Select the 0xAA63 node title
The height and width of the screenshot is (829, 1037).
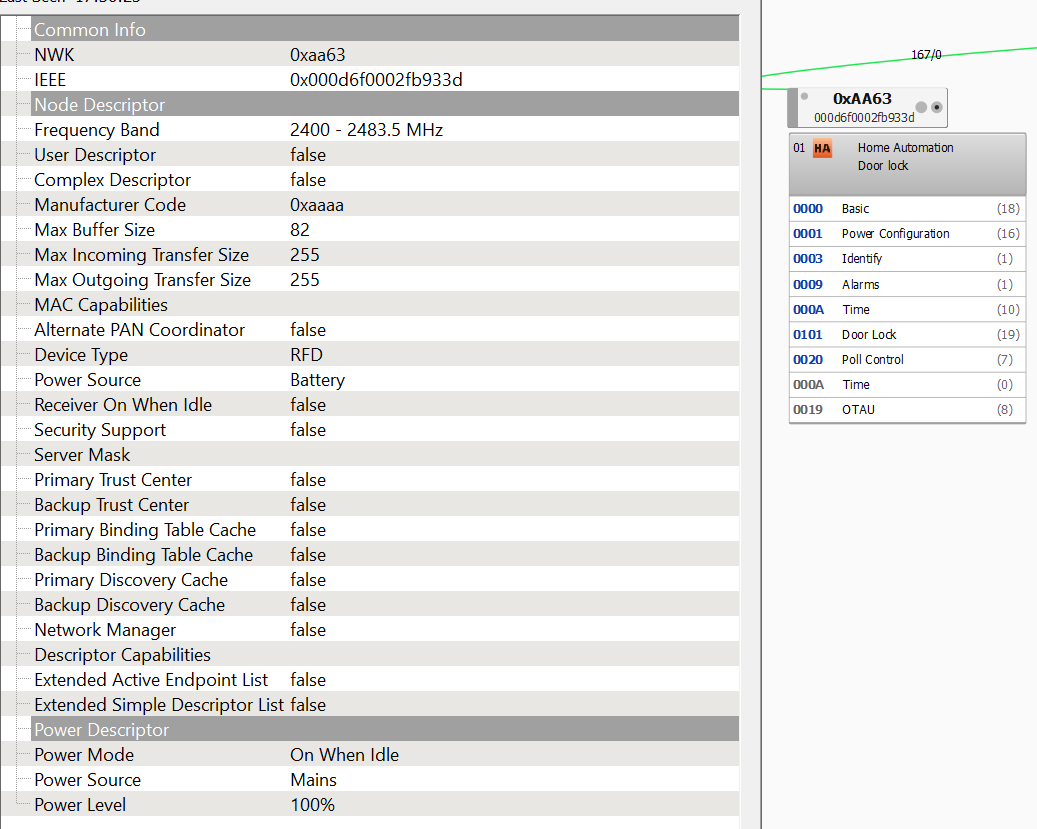click(x=862, y=99)
